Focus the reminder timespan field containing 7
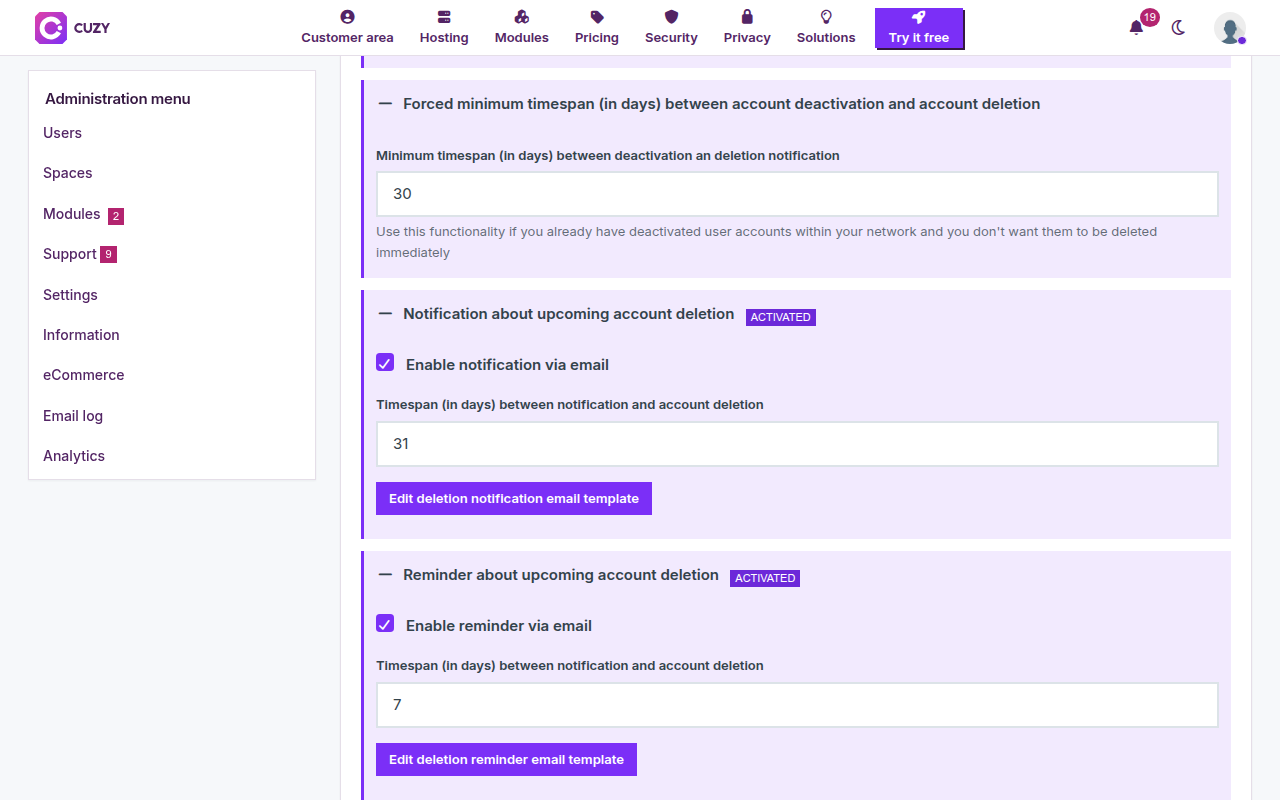The width and height of the screenshot is (1280, 800). point(797,705)
